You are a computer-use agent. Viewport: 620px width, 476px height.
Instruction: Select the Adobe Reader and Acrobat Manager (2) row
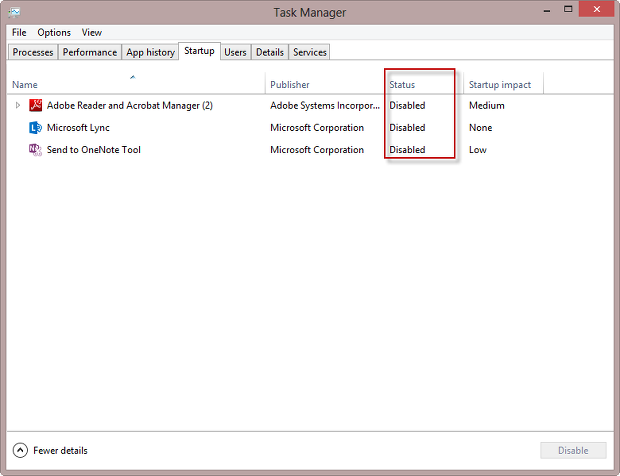point(310,105)
